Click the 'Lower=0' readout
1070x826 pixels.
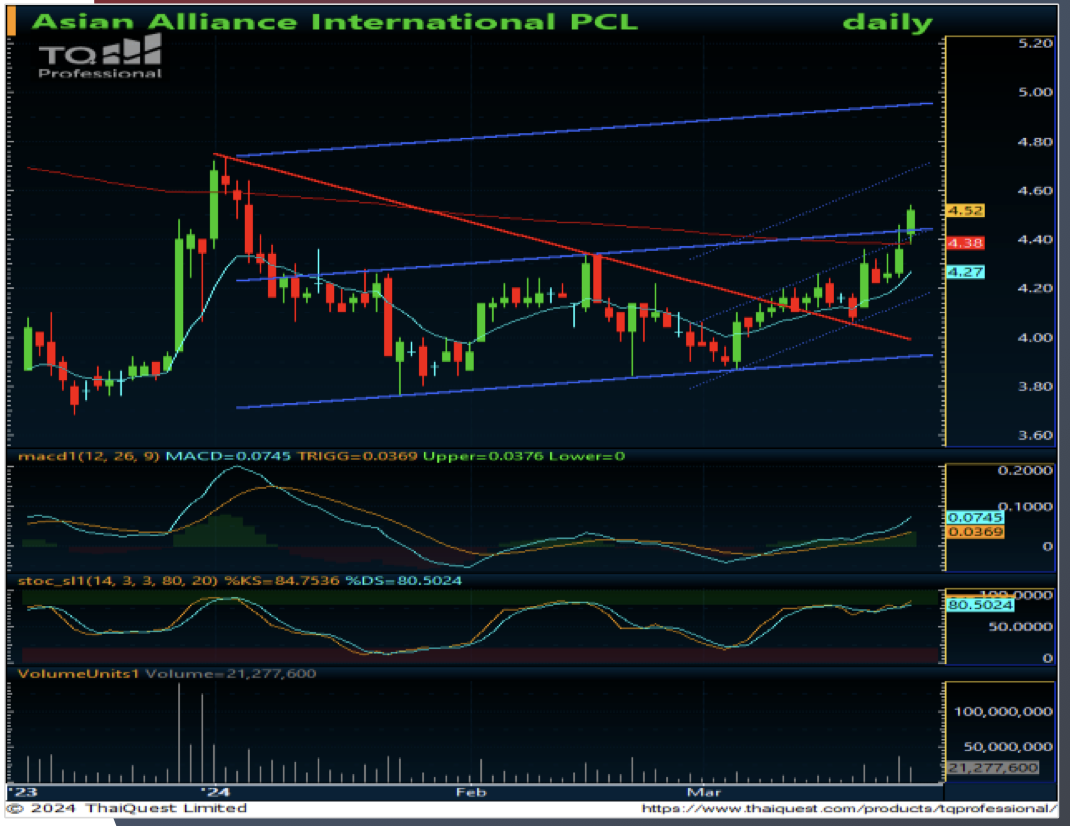point(587,456)
